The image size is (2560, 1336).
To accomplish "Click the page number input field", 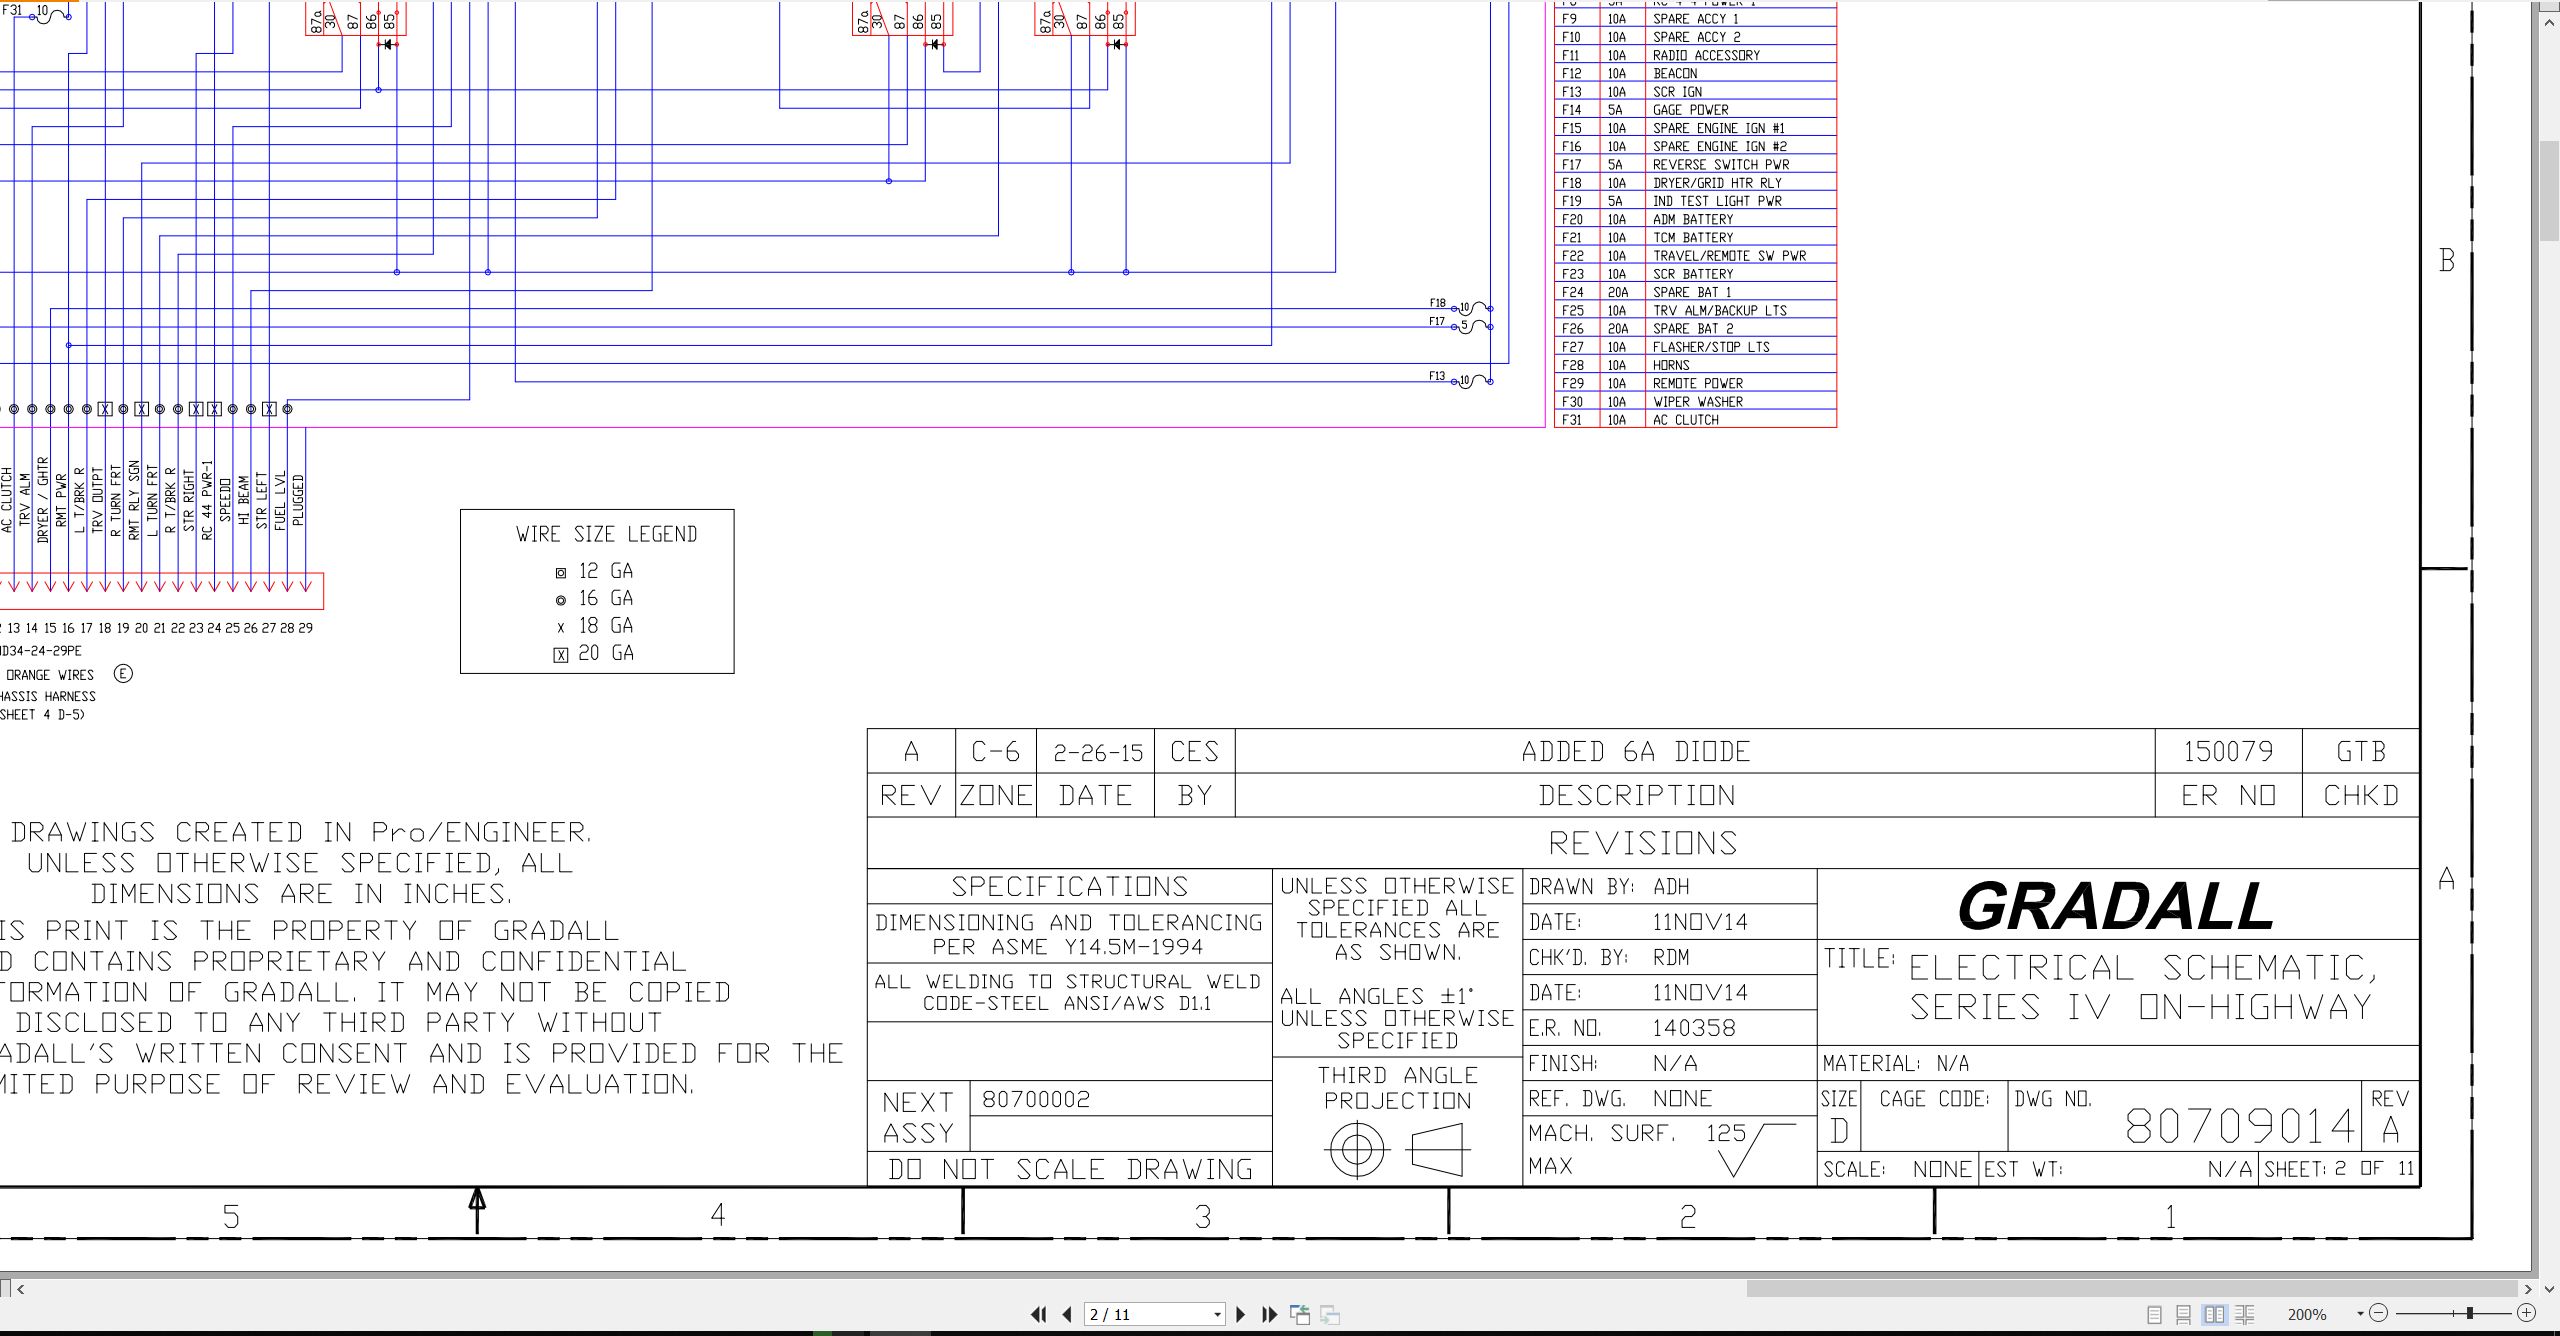I will coord(1147,1314).
